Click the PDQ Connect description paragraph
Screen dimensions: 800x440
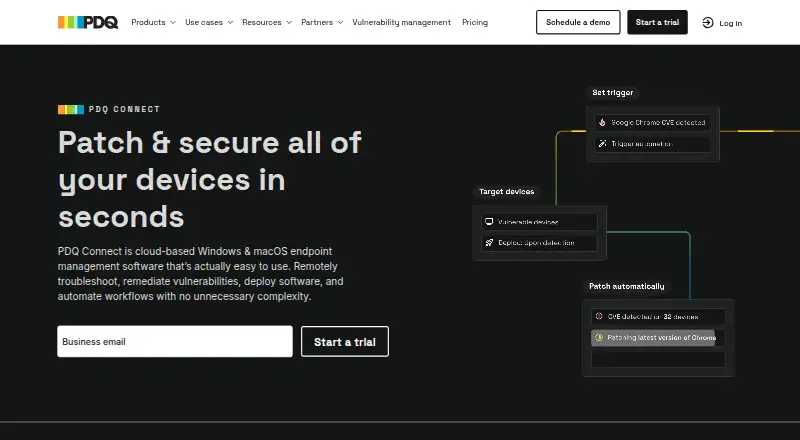(x=201, y=274)
